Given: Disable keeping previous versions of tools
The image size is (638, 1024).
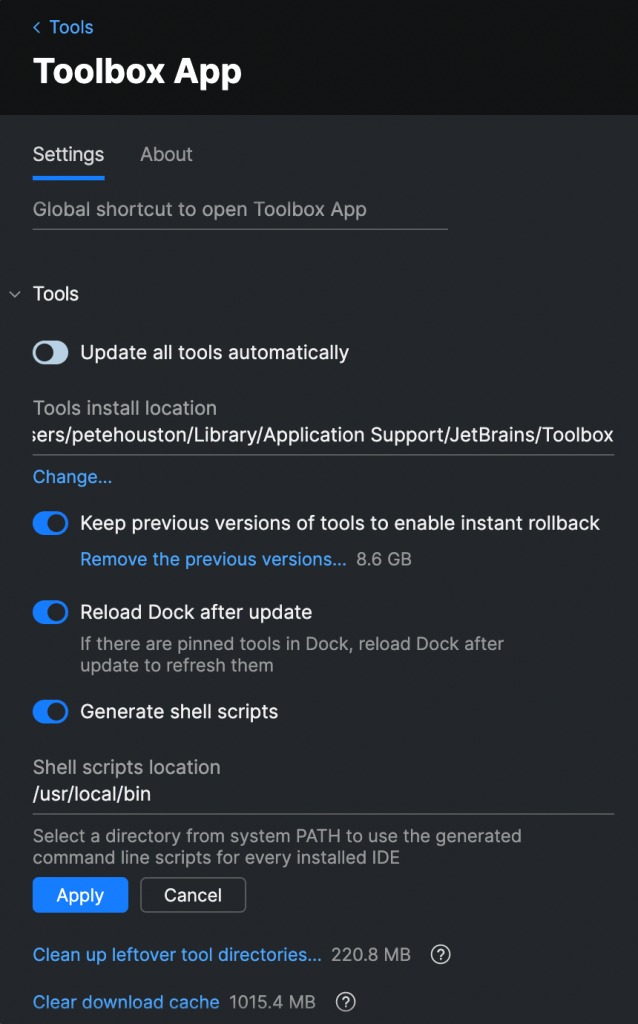Looking at the screenshot, I should pos(50,523).
